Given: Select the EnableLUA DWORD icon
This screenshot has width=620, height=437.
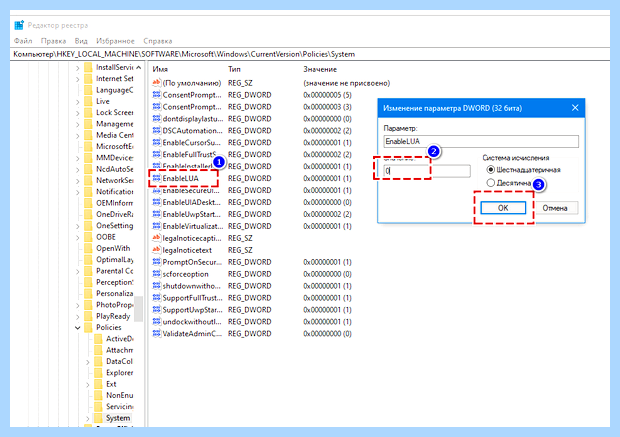Looking at the screenshot, I should [157, 178].
